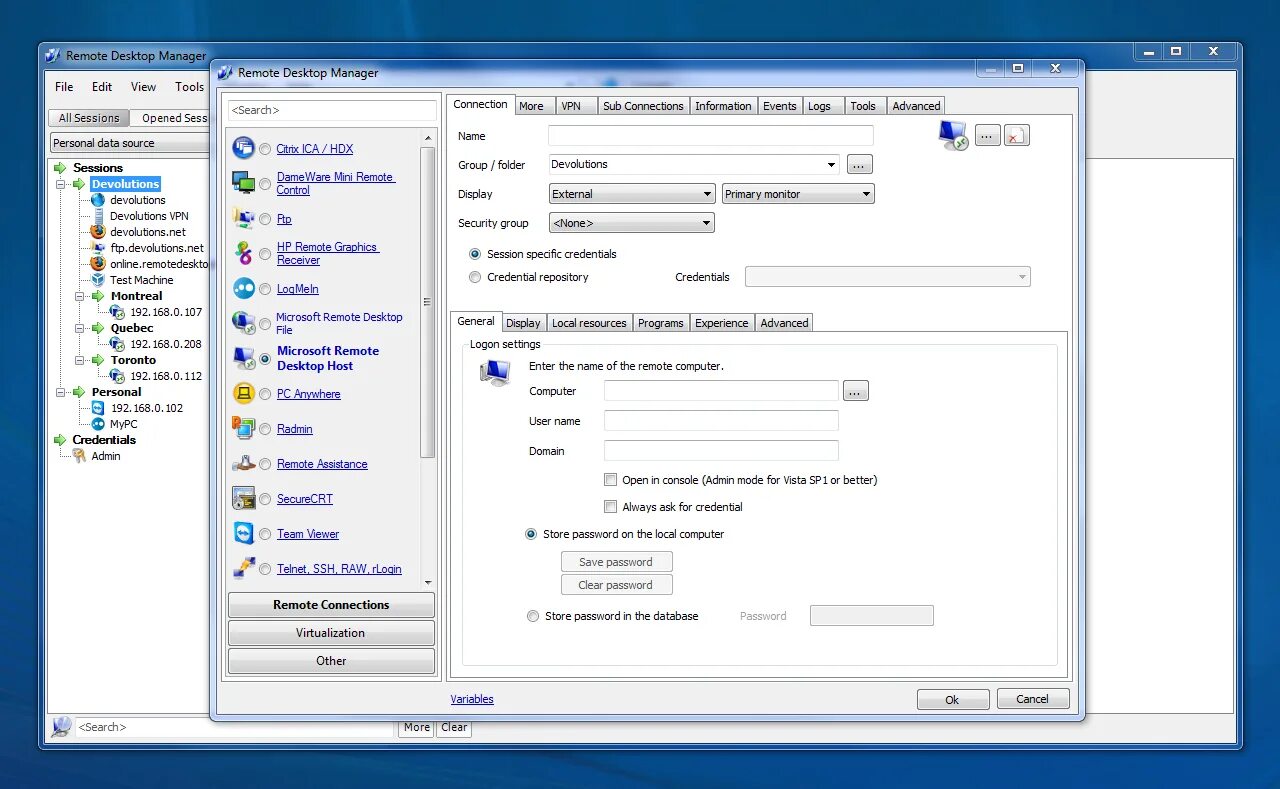Viewport: 1280px width, 789px height.
Task: Open the Primary monitor dropdown
Action: click(798, 194)
